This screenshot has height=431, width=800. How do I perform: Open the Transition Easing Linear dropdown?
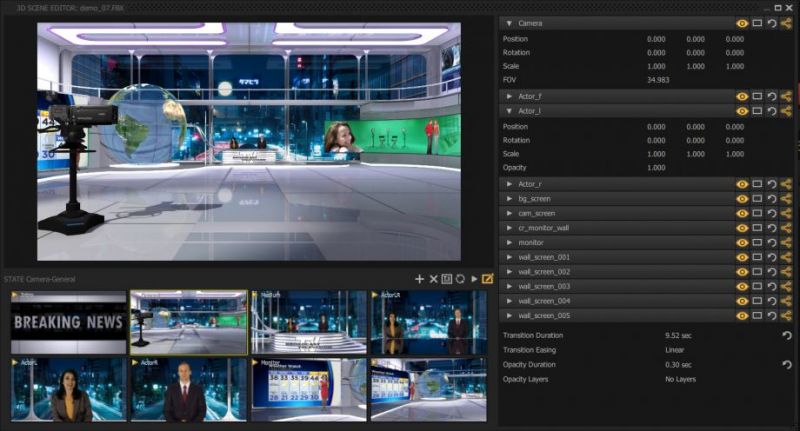pos(675,351)
